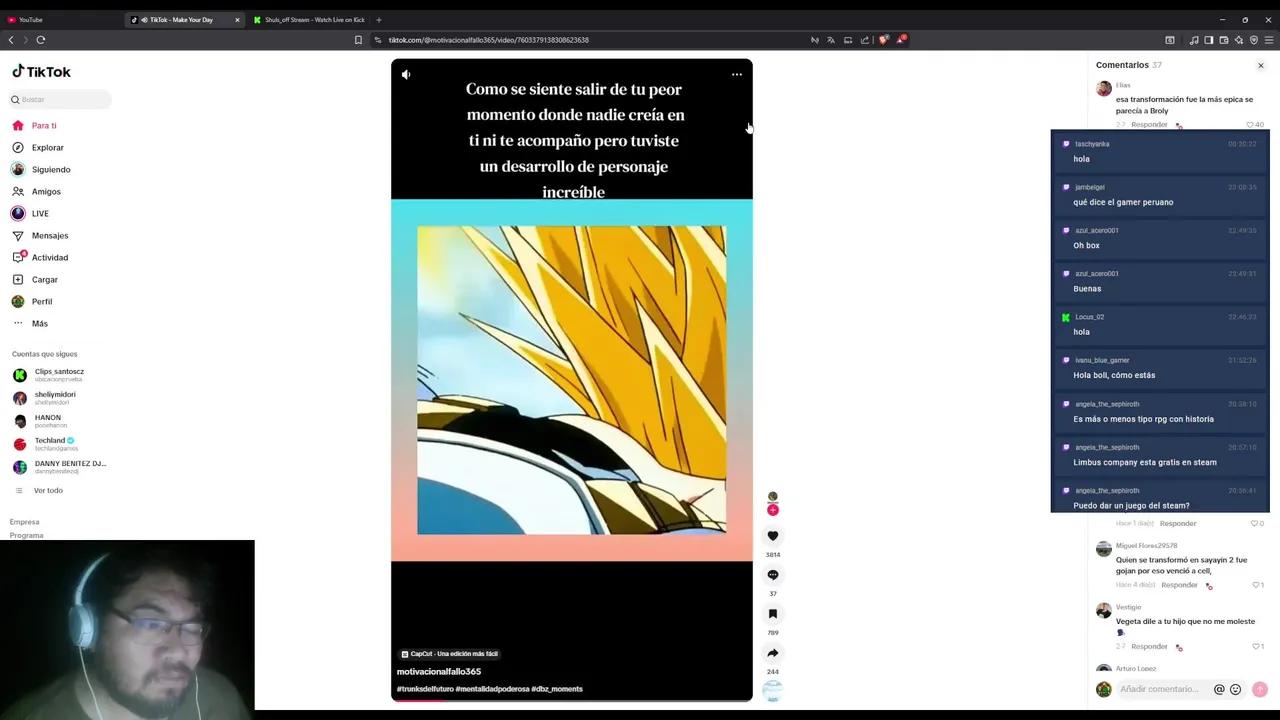1280x720 pixels.
Task: Post comment with the pink send button
Action: (1259, 689)
